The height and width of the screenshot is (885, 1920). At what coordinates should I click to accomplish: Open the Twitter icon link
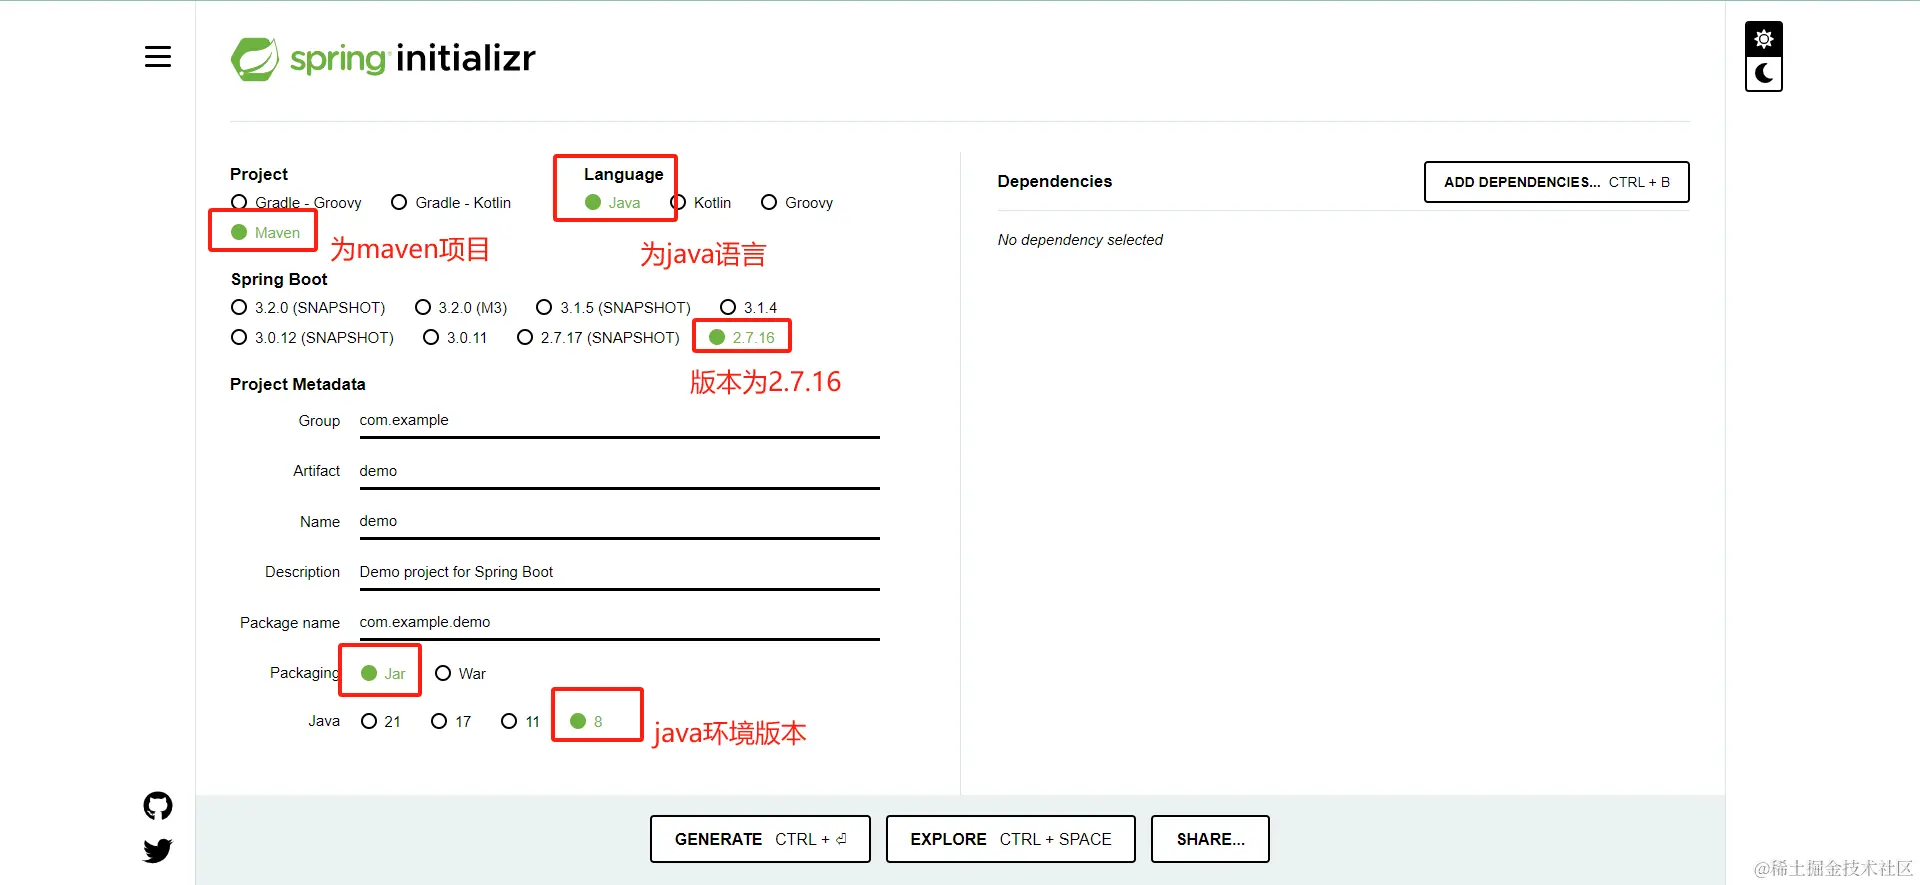pos(158,851)
